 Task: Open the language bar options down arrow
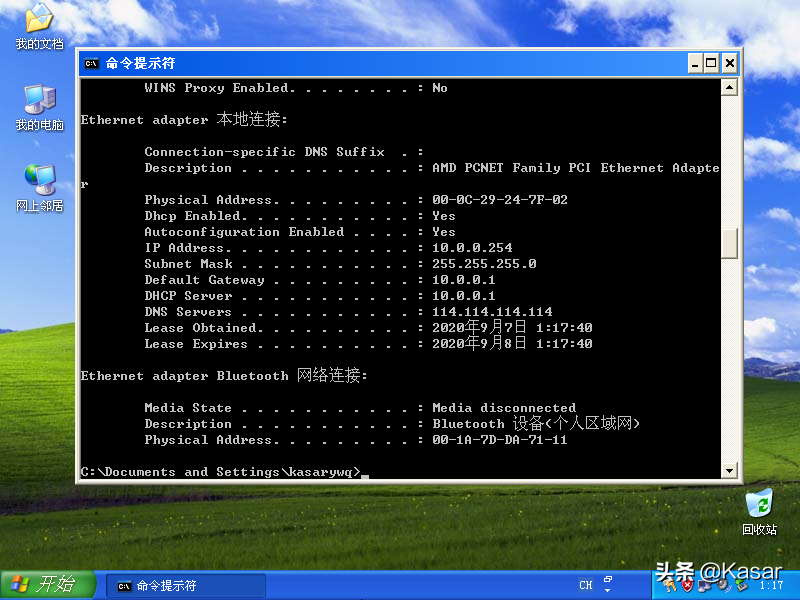point(608,590)
